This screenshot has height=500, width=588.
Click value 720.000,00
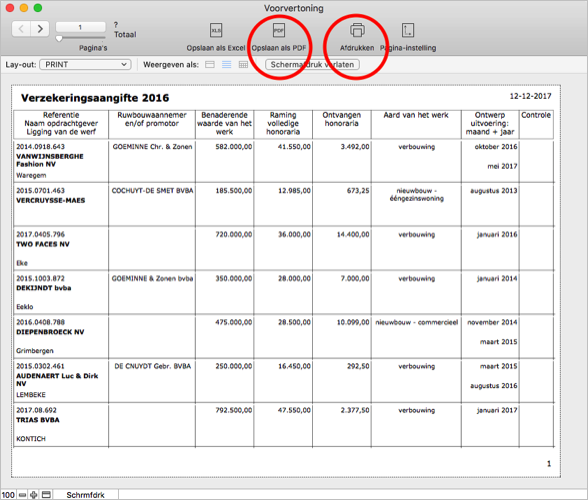click(x=234, y=234)
